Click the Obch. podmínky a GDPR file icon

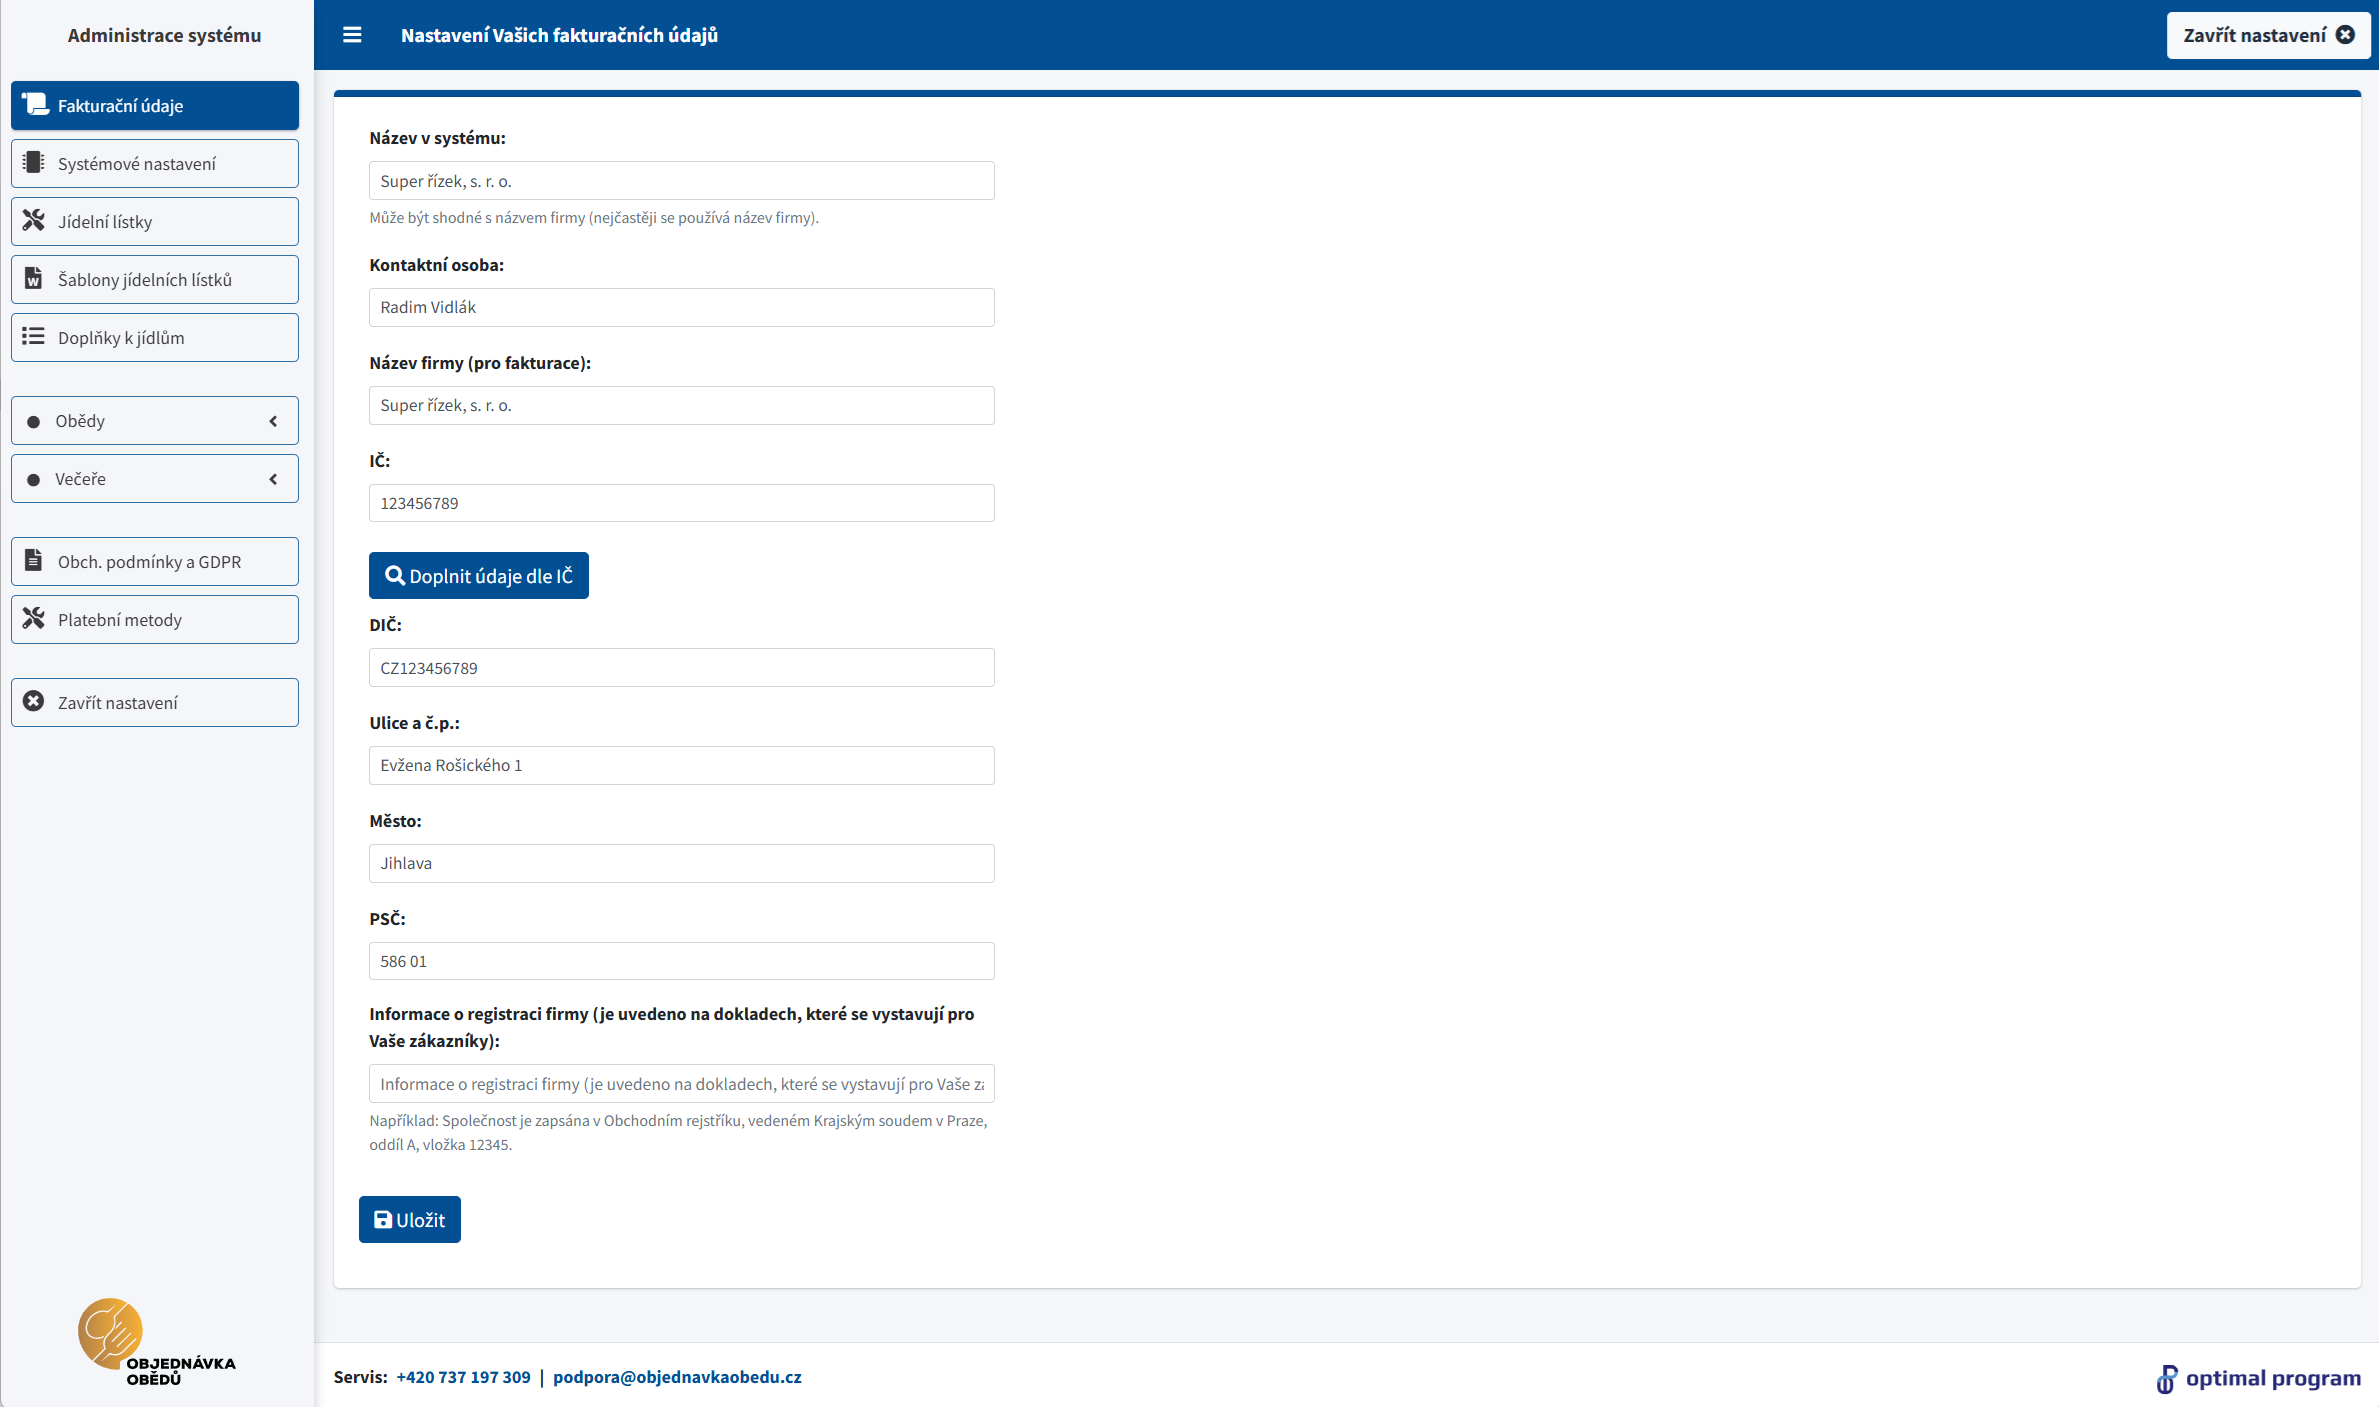click(x=34, y=560)
